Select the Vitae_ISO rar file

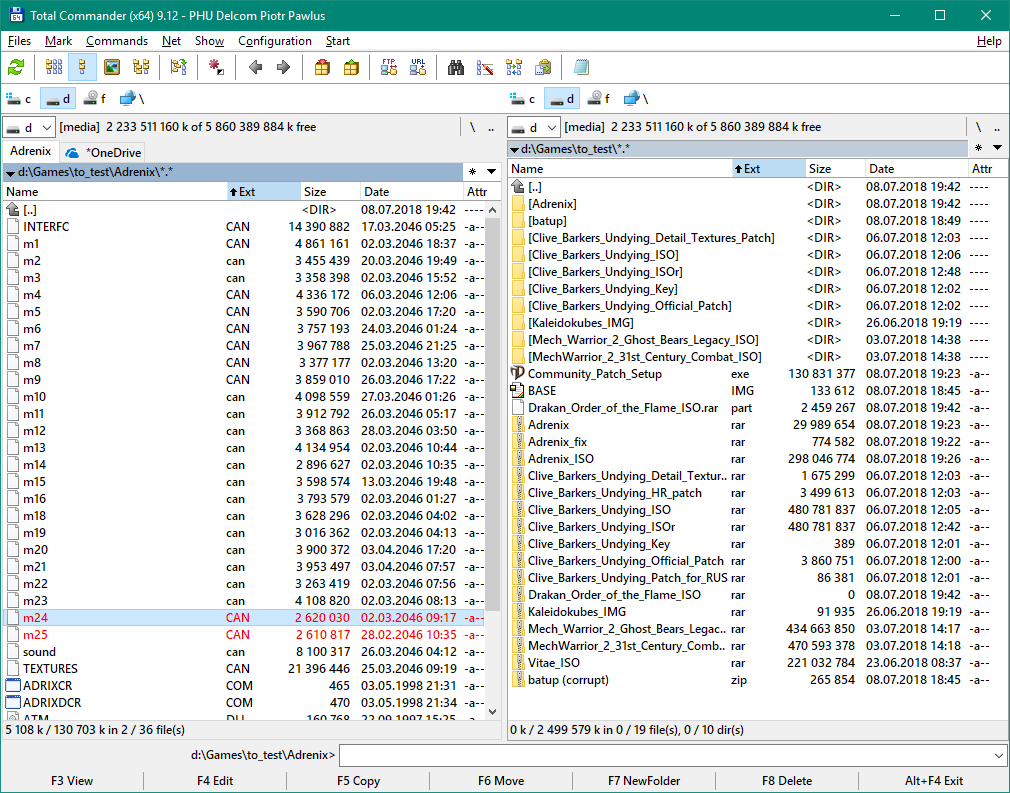click(x=553, y=662)
